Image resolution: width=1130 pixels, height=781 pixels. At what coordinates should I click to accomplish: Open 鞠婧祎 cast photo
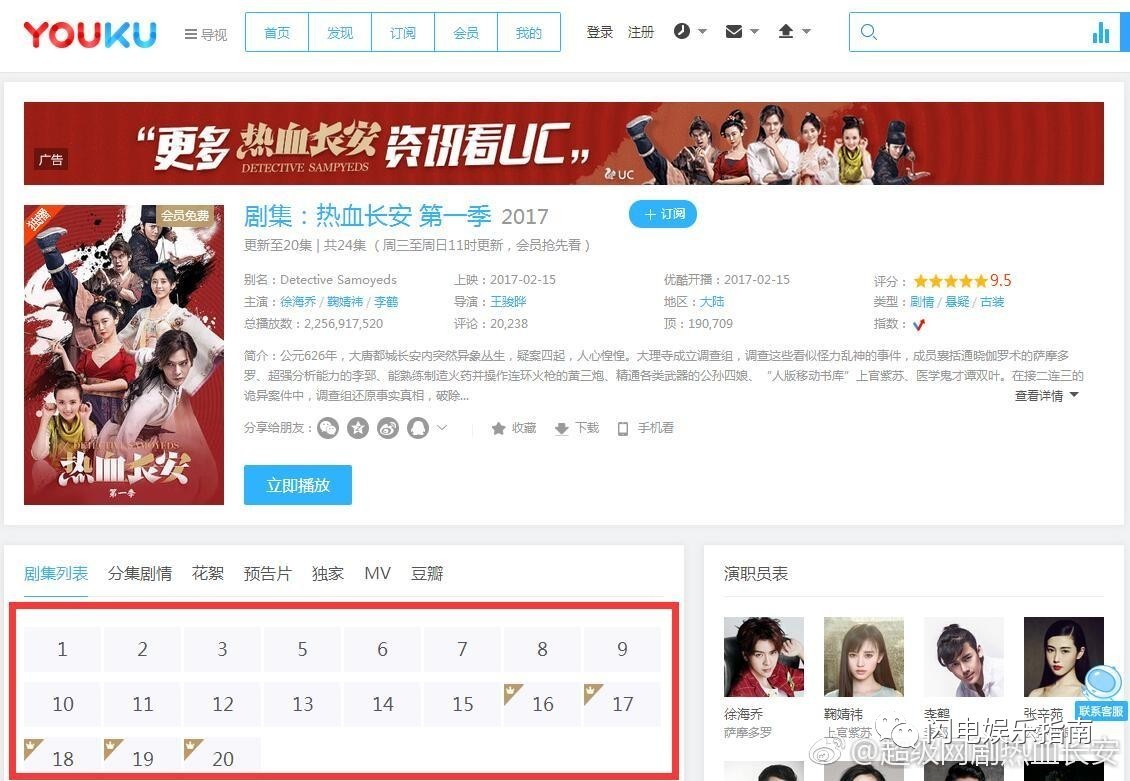click(864, 656)
